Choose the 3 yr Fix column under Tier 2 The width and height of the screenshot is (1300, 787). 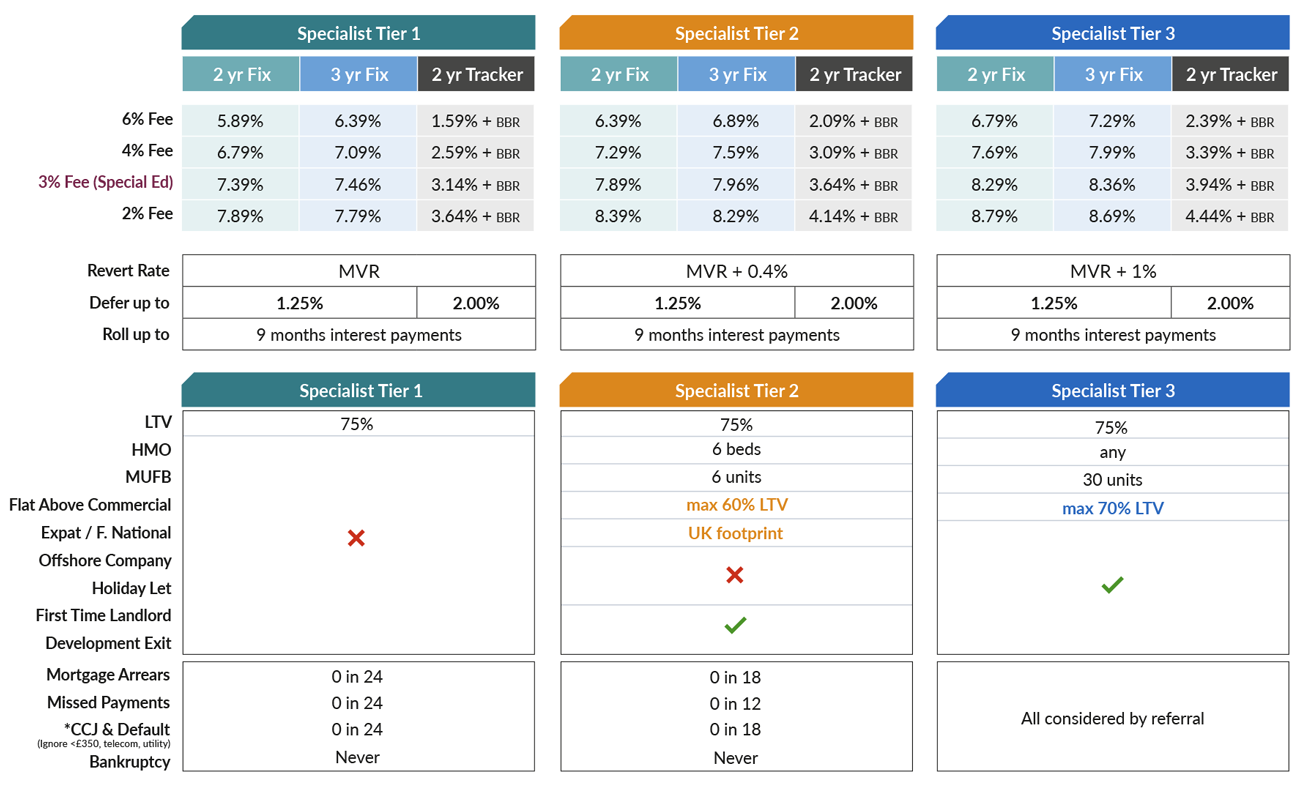pos(736,74)
